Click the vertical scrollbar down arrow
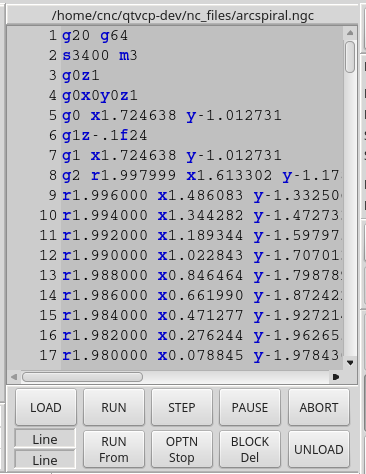Screen dimensions: 366x474 point(350,363)
